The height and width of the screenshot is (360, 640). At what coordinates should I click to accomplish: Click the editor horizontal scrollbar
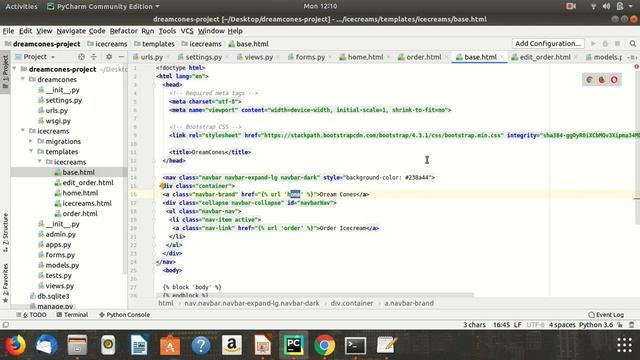pyautogui.click(x=315, y=294)
